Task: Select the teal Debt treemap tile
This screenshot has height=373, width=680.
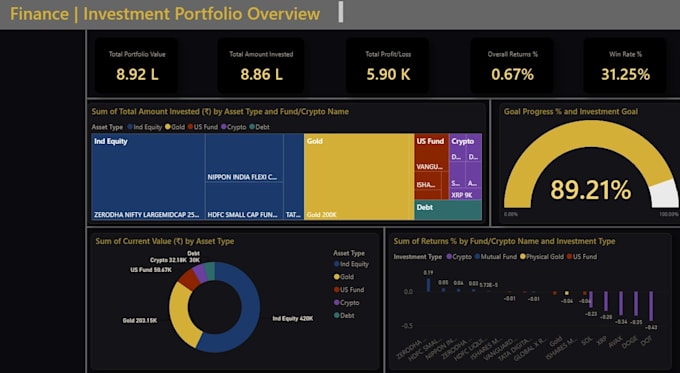Action: [448, 210]
